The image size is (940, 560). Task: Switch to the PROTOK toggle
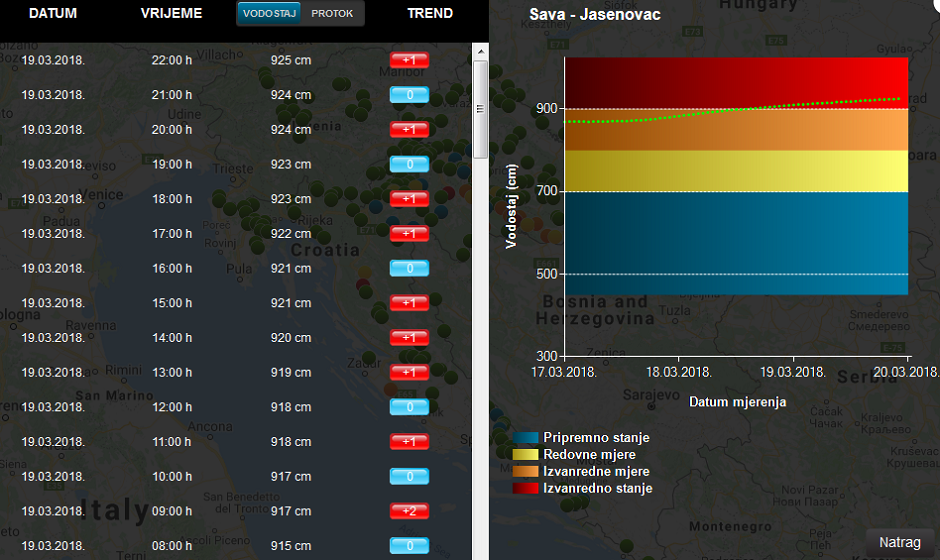[x=332, y=14]
